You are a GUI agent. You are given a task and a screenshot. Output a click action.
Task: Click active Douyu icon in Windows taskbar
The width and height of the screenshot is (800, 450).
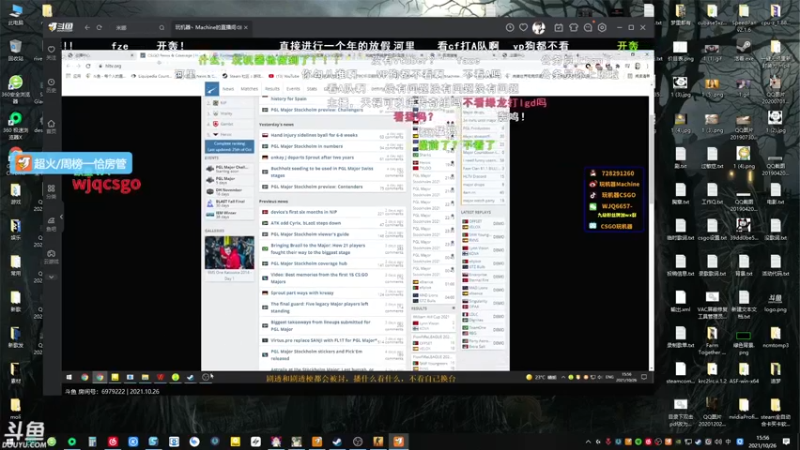(398, 442)
